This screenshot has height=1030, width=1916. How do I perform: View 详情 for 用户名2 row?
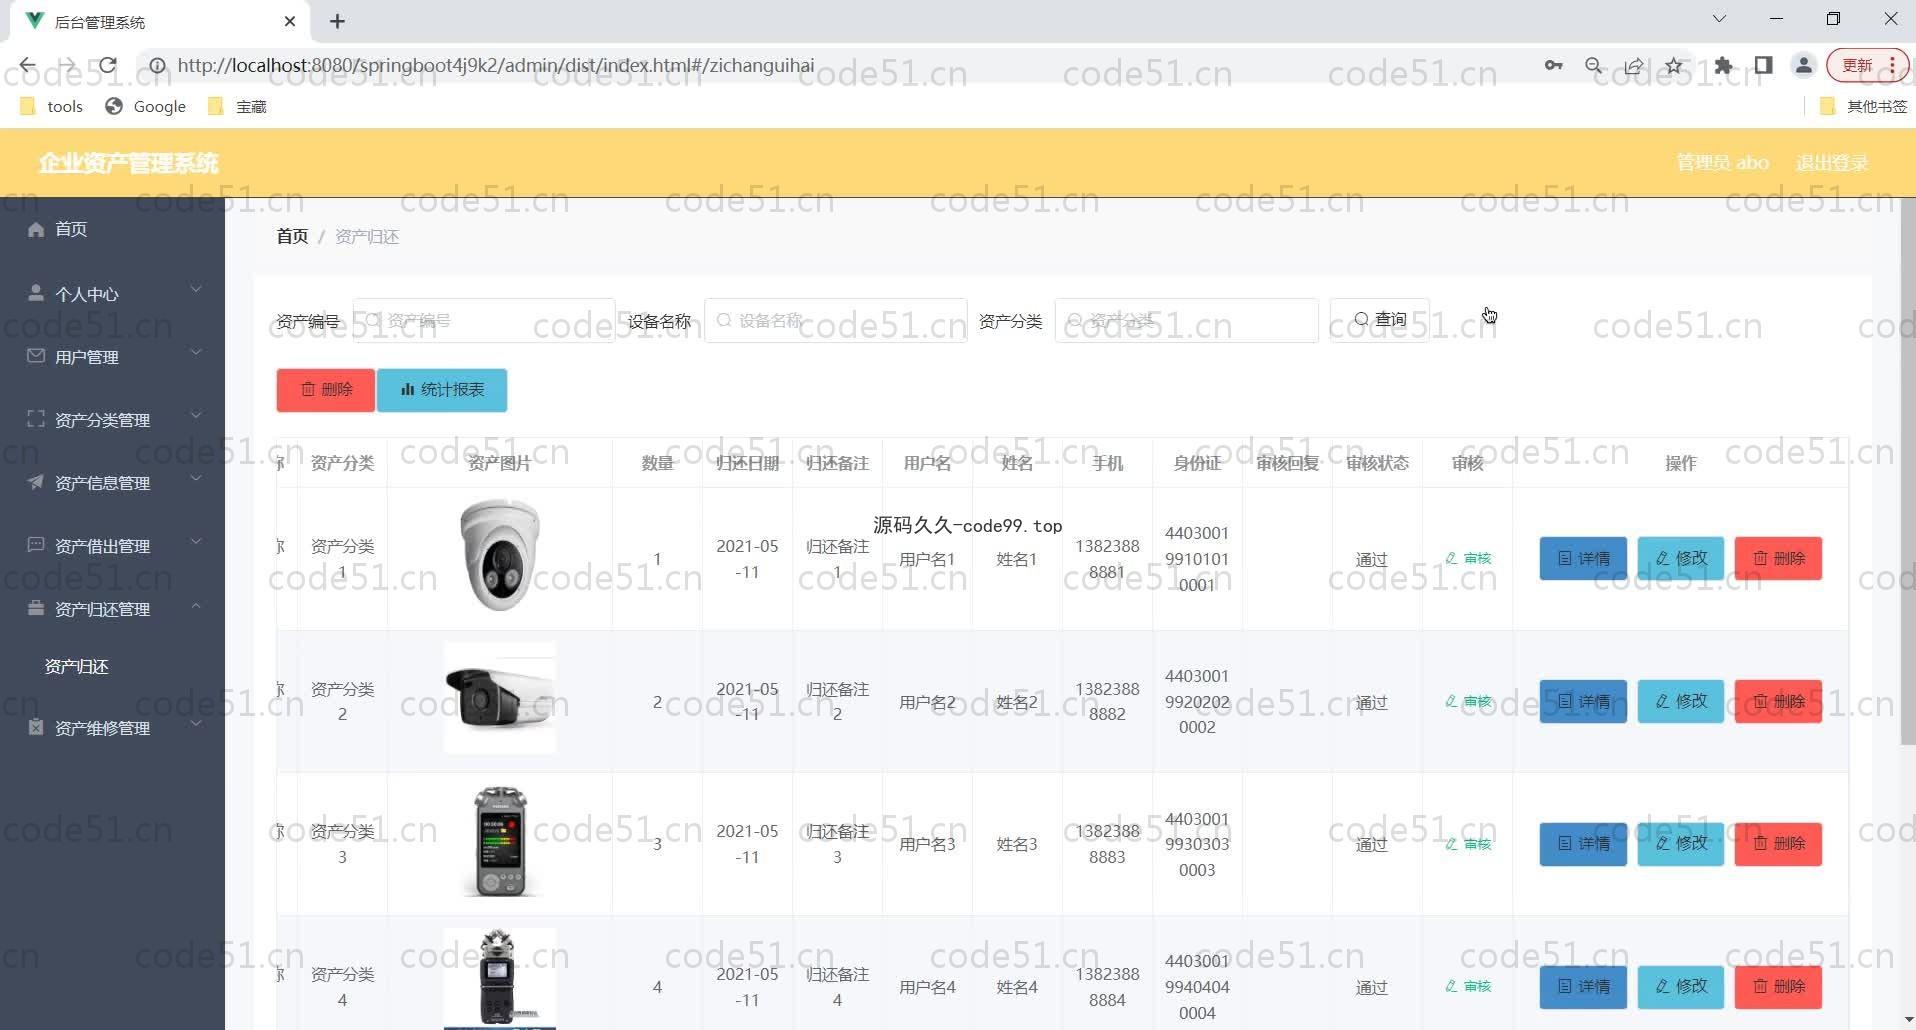tap(1583, 701)
